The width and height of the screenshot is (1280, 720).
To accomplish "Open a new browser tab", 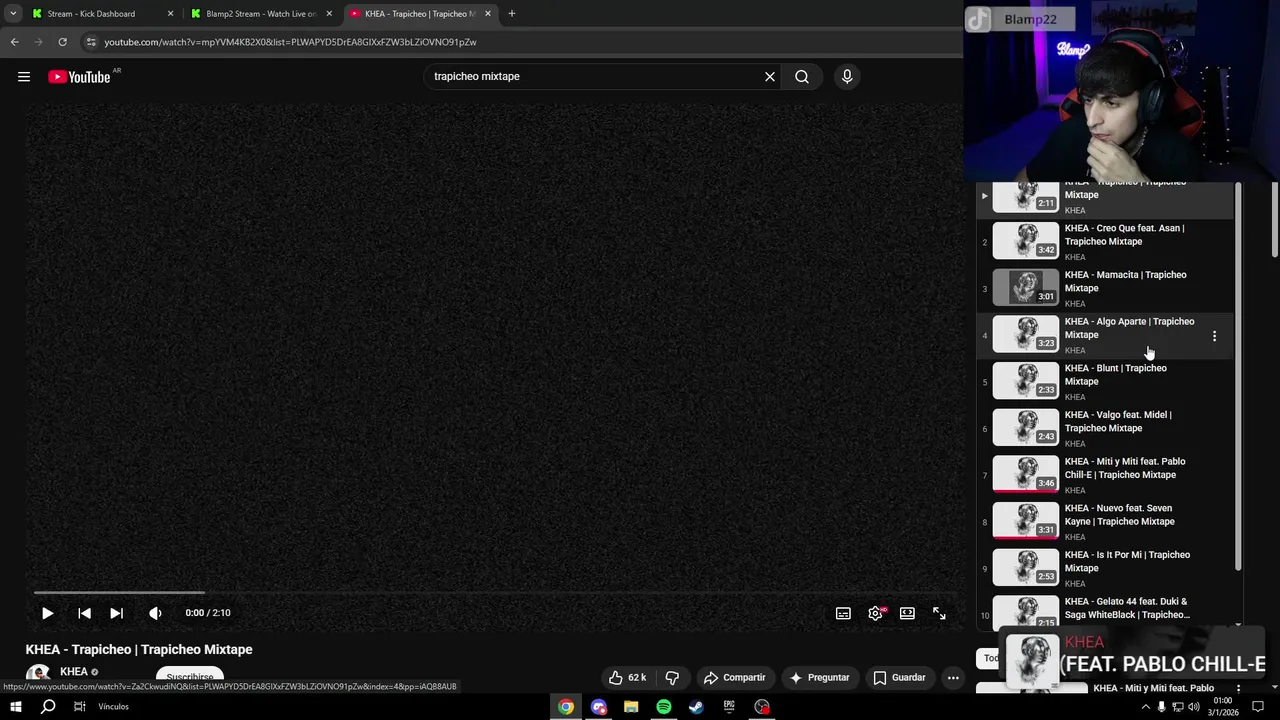I will 511,14.
